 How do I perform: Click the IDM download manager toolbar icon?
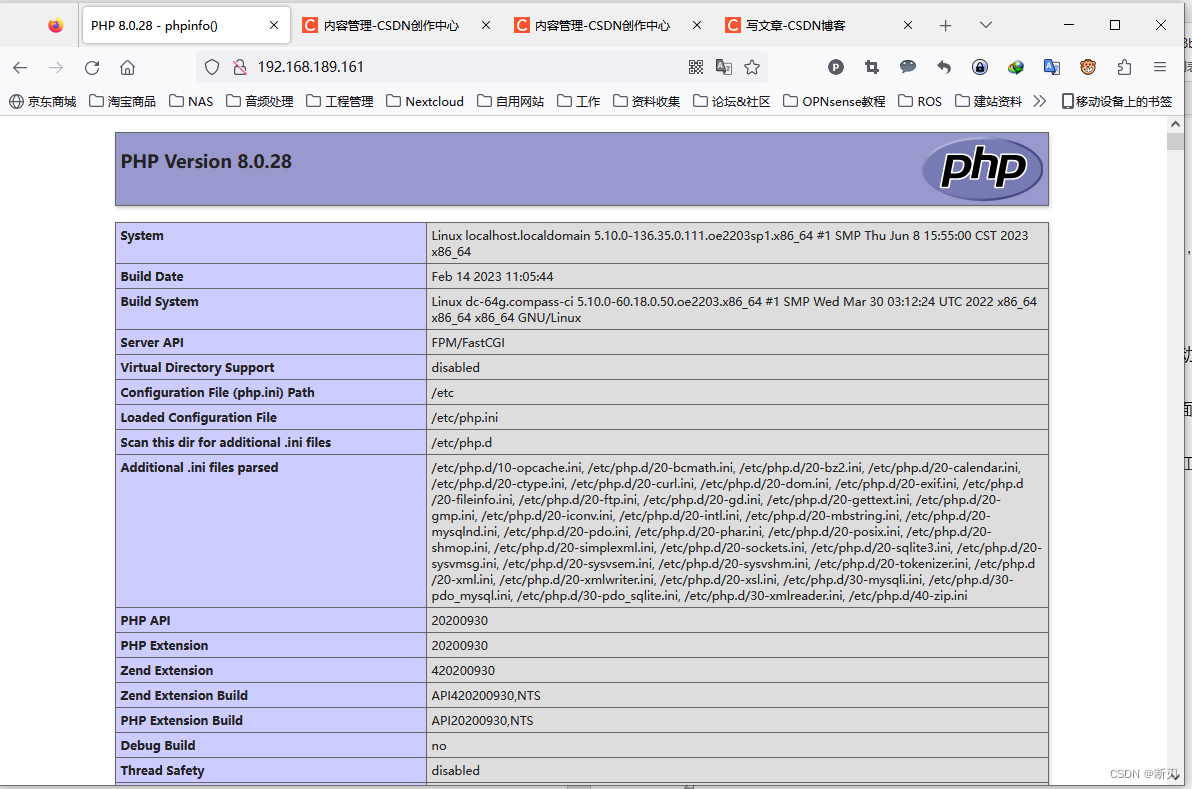tap(1016, 67)
